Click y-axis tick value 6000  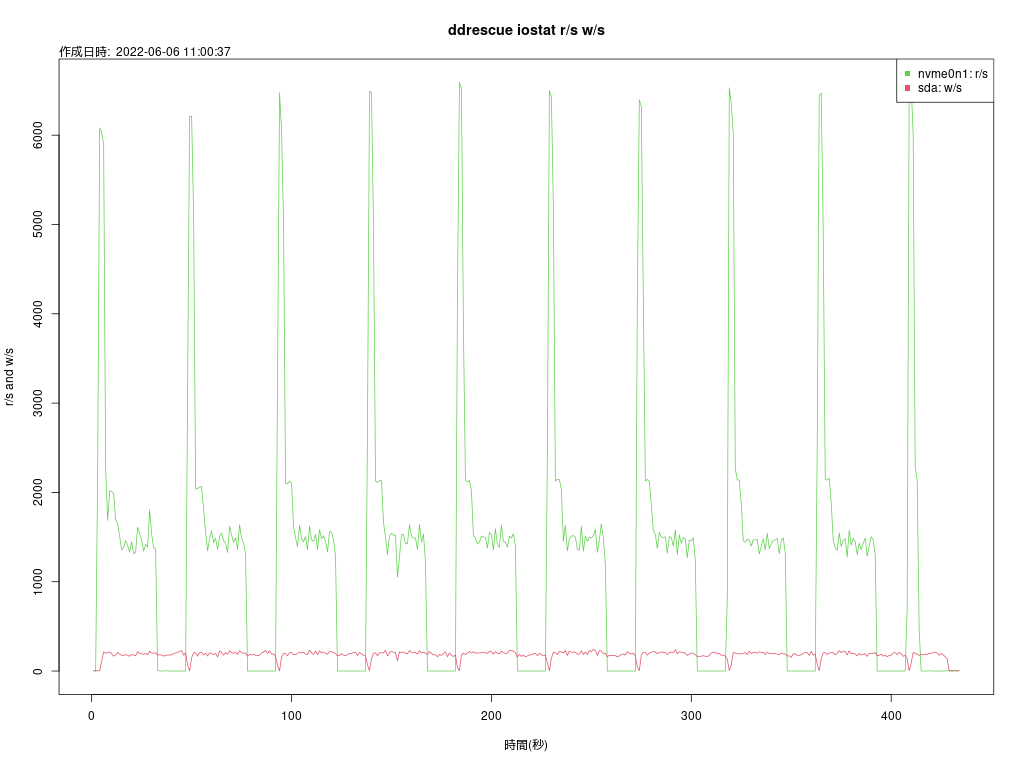pyautogui.click(x=38, y=135)
